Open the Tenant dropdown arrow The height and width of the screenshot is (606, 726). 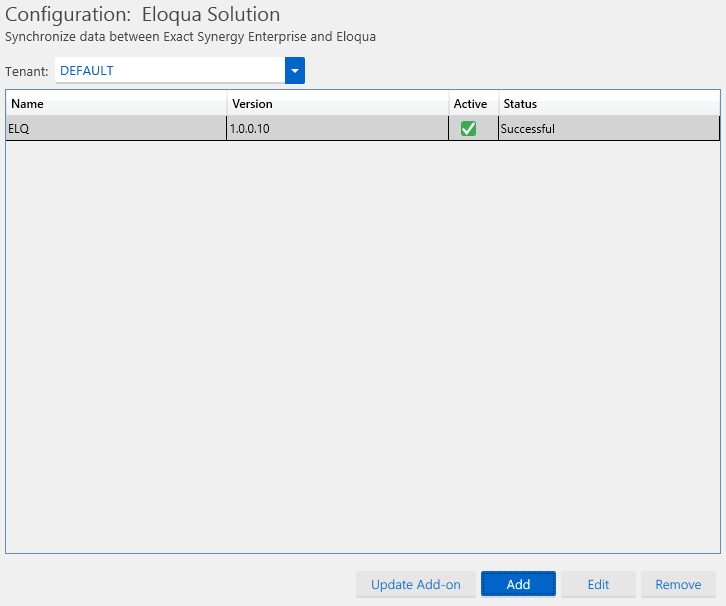point(294,71)
